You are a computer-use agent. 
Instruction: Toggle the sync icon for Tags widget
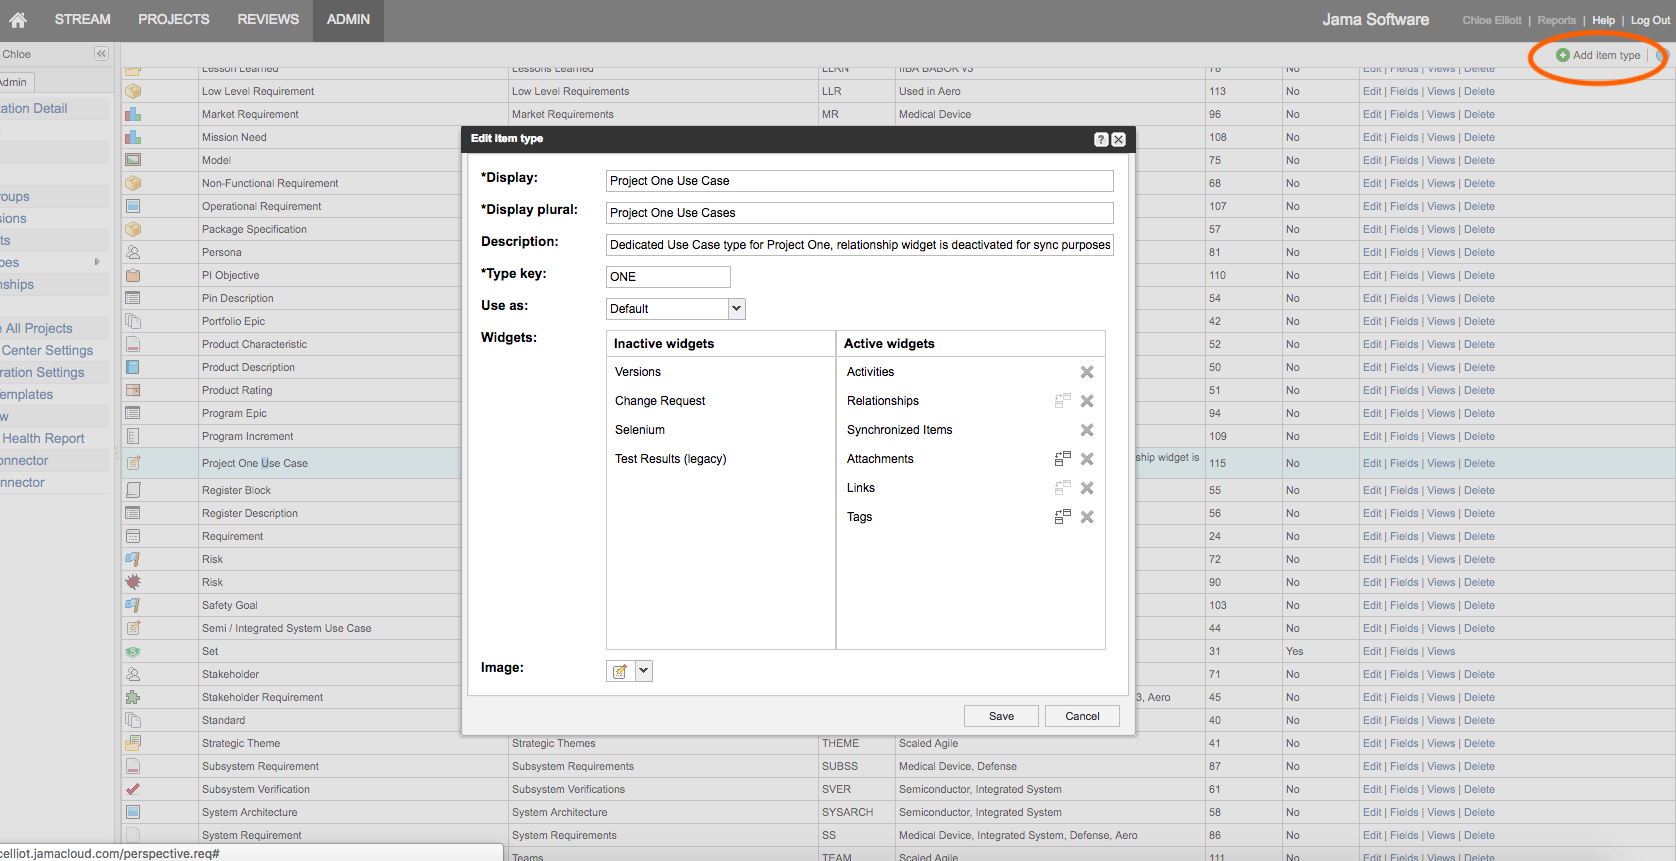point(1063,517)
